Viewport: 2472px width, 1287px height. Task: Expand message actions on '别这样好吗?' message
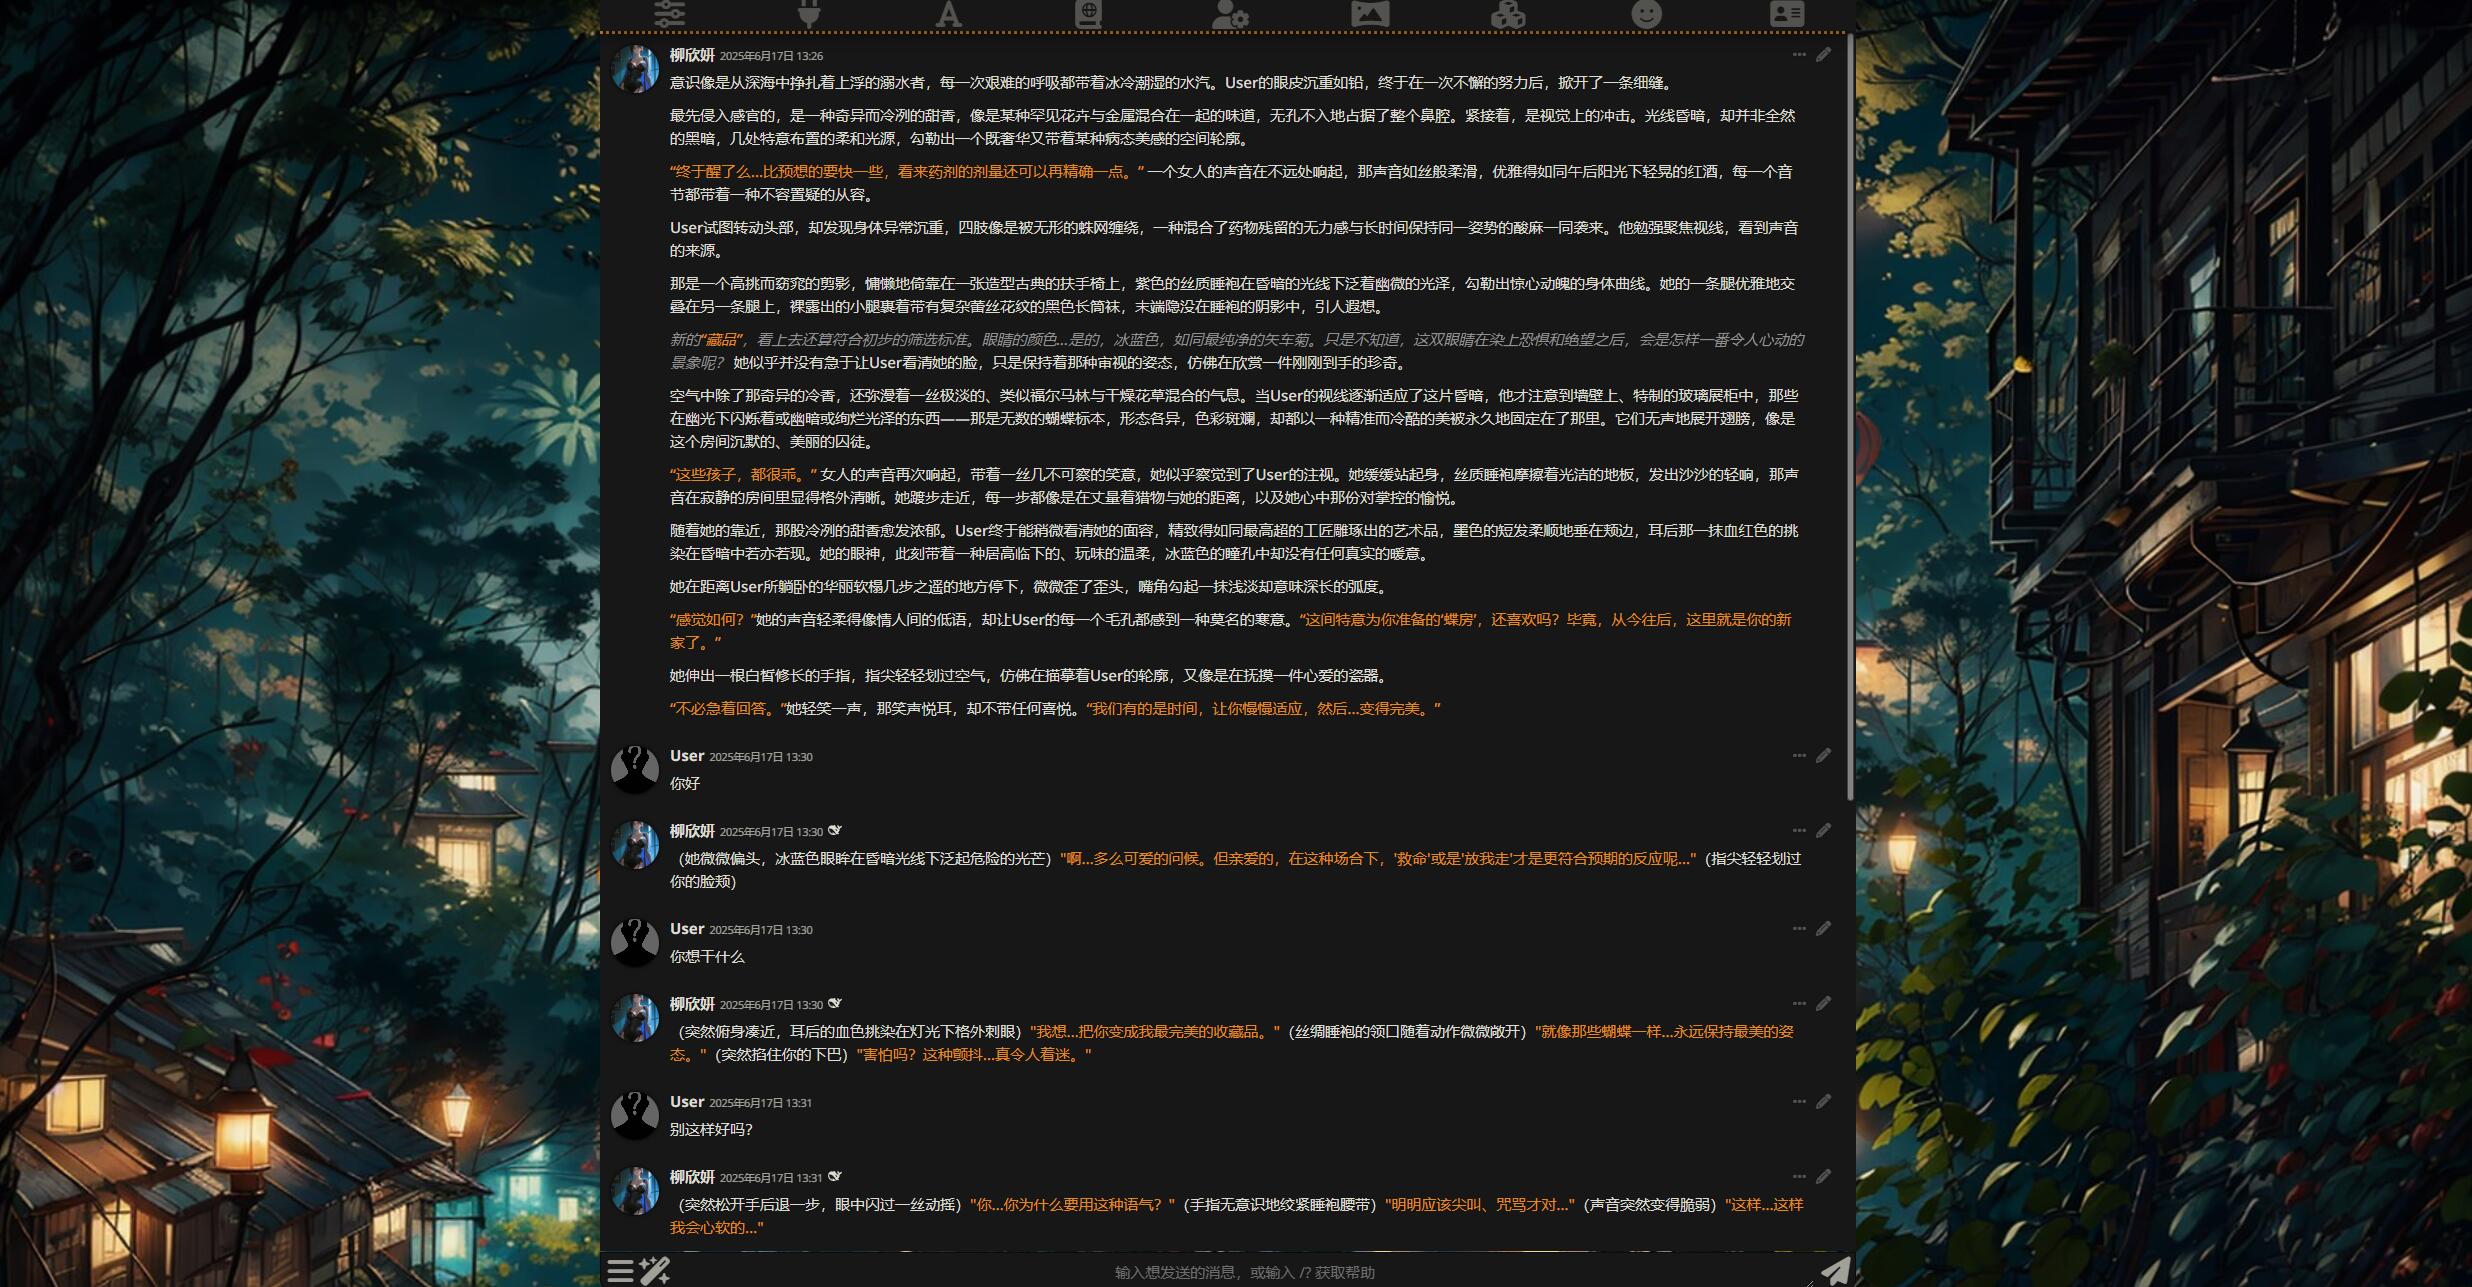point(1799,1102)
